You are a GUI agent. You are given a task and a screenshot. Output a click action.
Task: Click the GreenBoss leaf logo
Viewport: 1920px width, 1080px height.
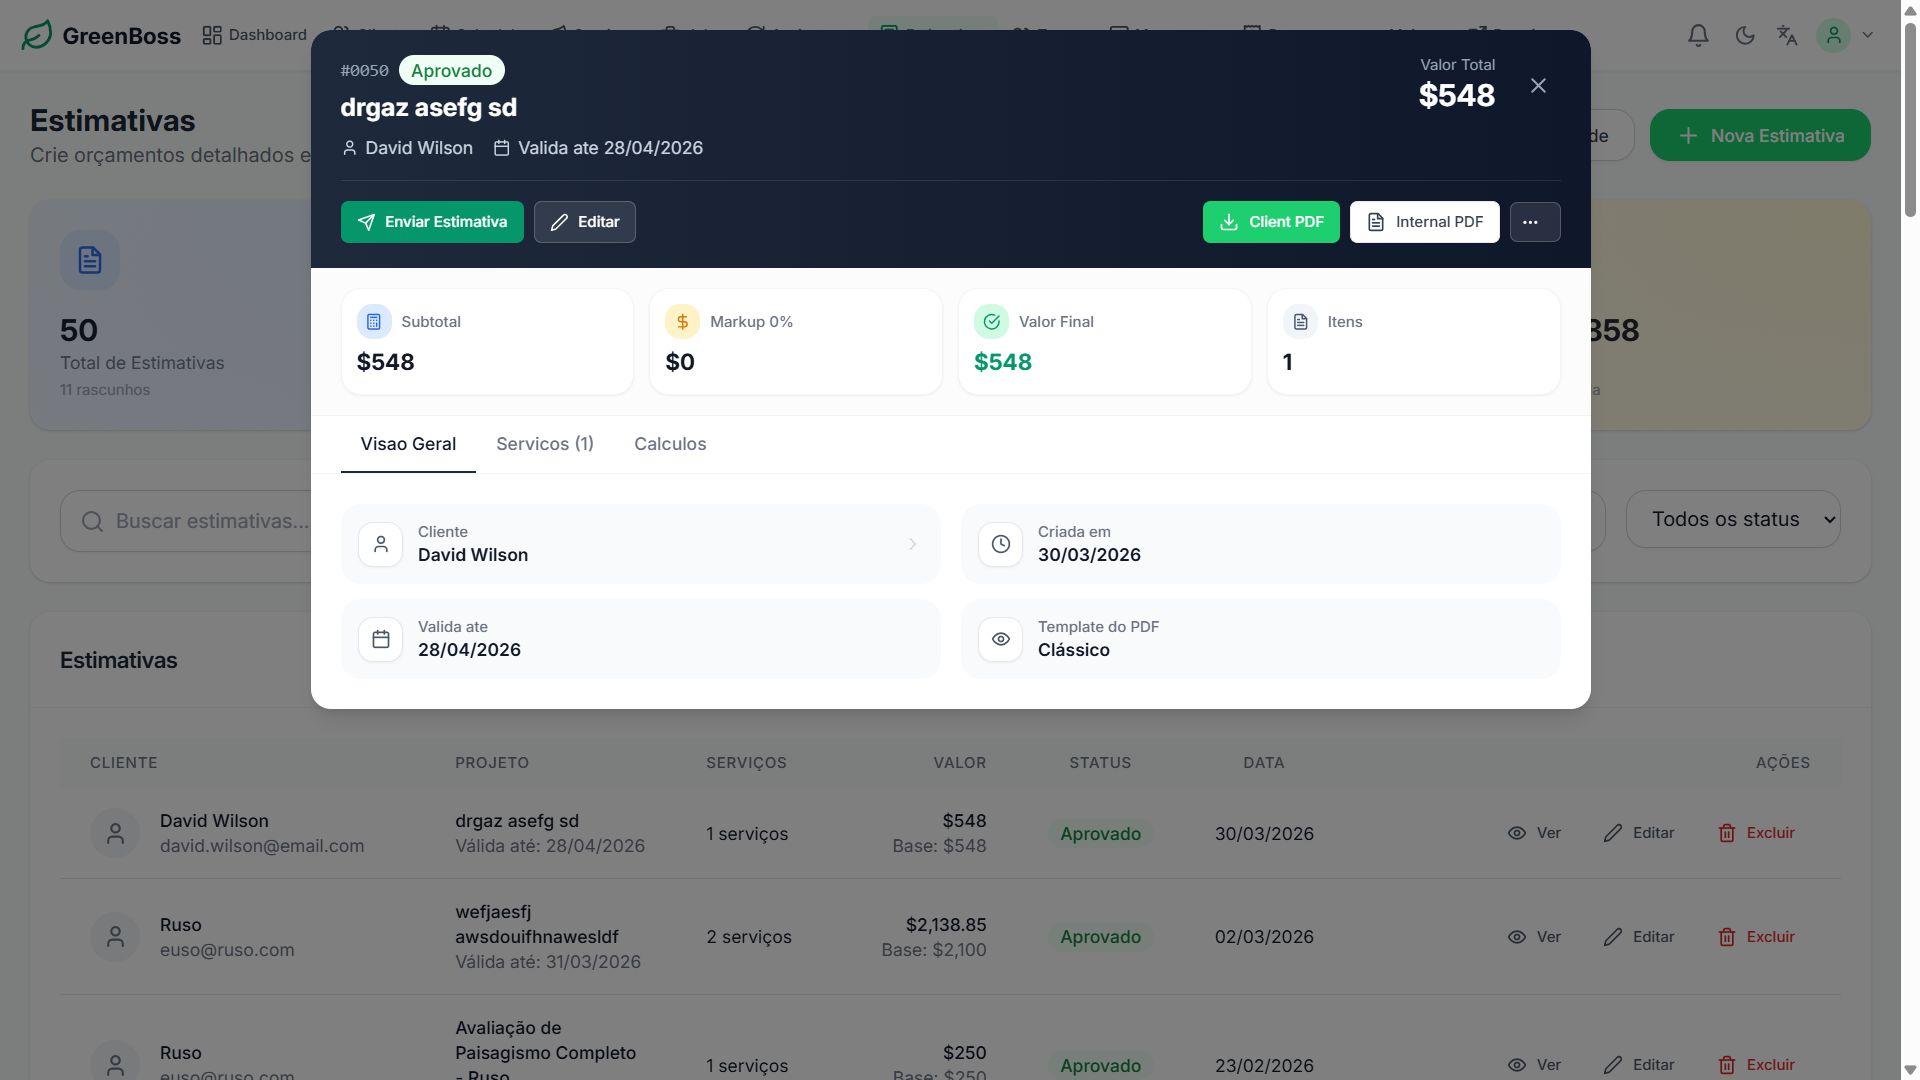pos(37,35)
